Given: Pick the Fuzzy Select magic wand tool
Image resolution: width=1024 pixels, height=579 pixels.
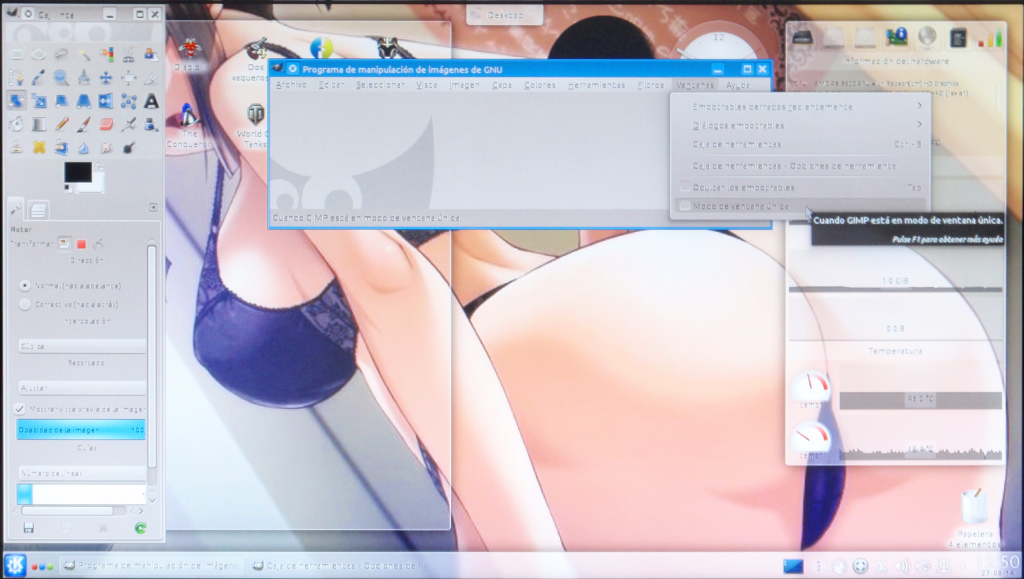Looking at the screenshot, I should coord(84,54).
